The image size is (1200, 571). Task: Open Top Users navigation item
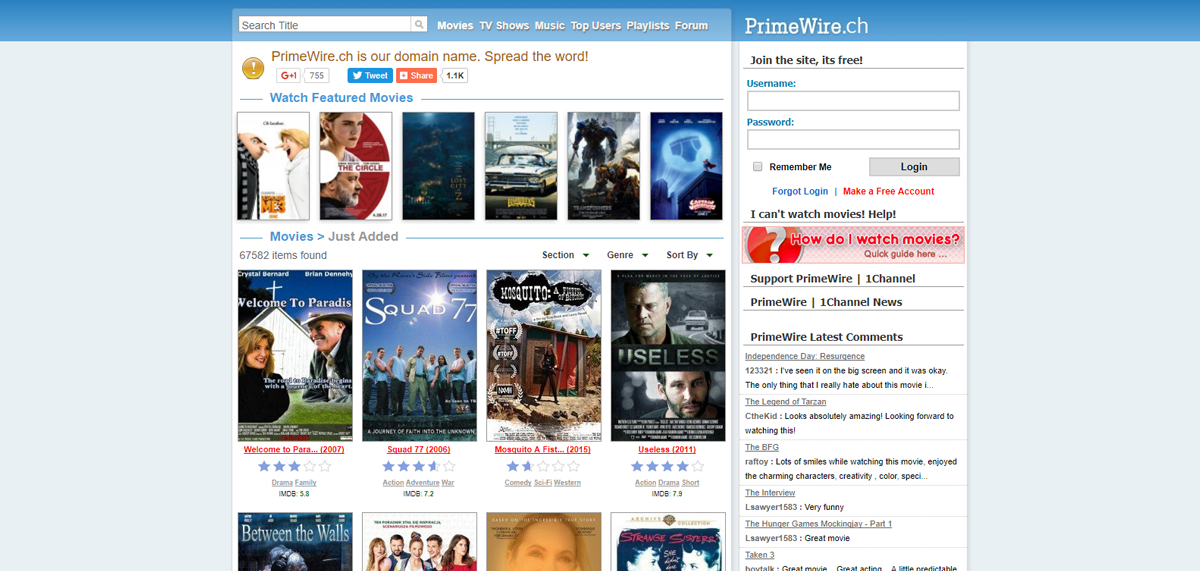coord(596,26)
